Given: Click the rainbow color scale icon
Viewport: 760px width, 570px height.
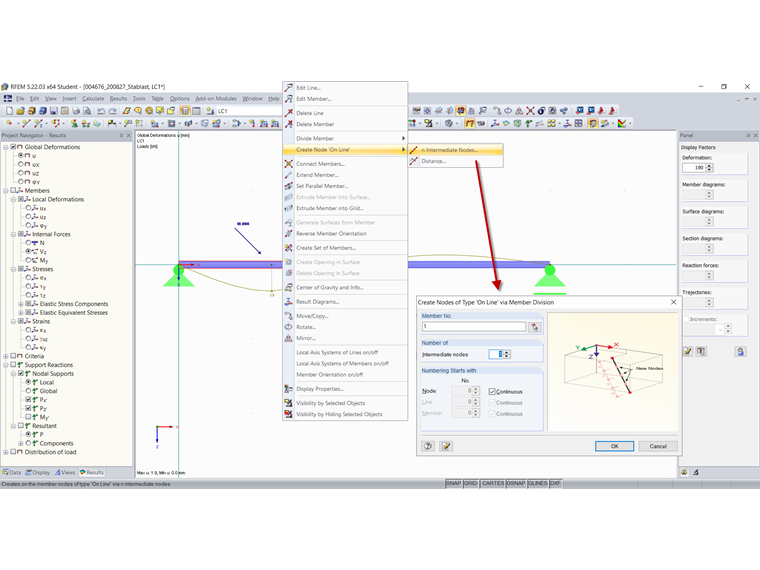Looking at the screenshot, I should [x=622, y=124].
